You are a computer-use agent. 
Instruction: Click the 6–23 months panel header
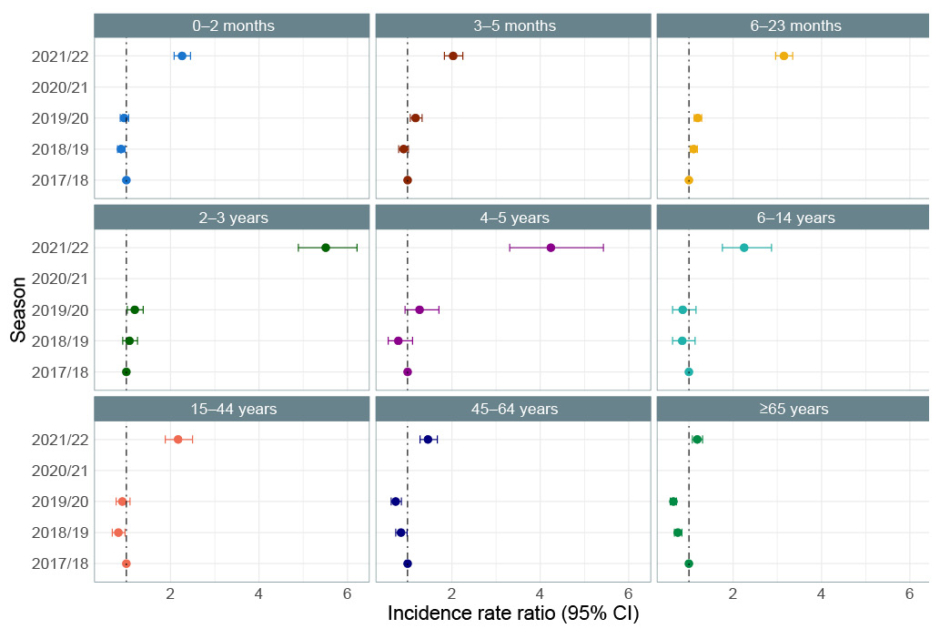click(x=793, y=26)
